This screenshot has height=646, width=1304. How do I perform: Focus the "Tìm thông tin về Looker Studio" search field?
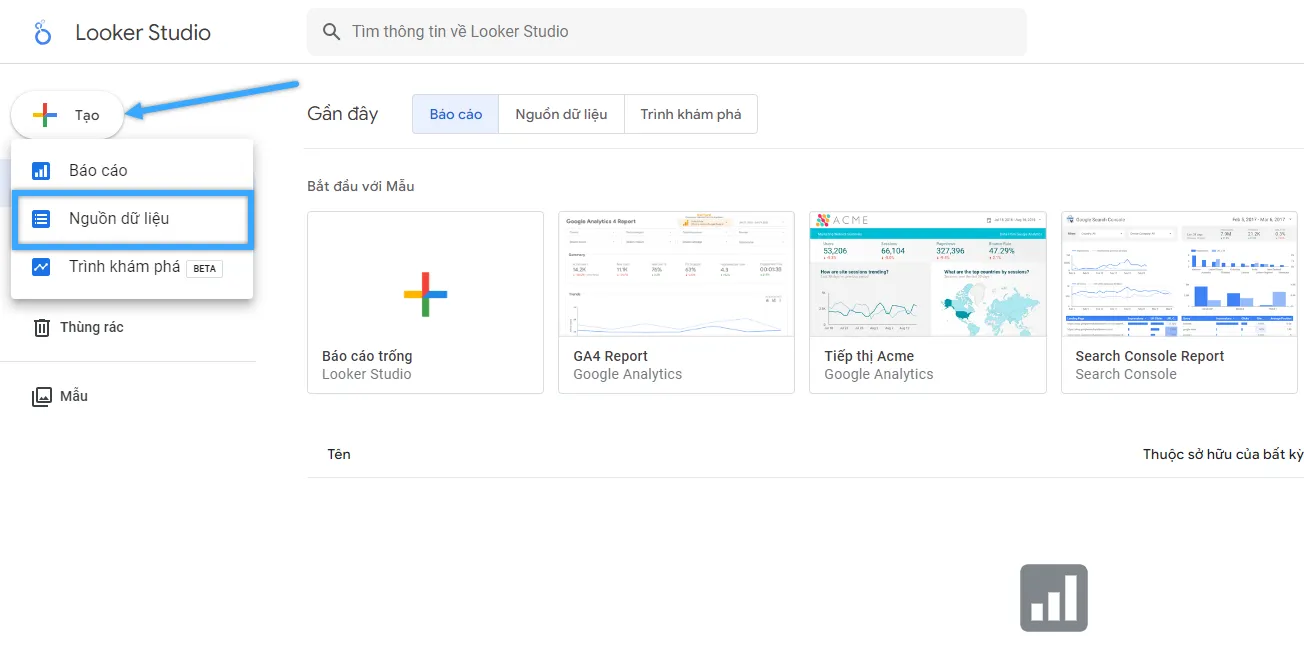(x=666, y=32)
